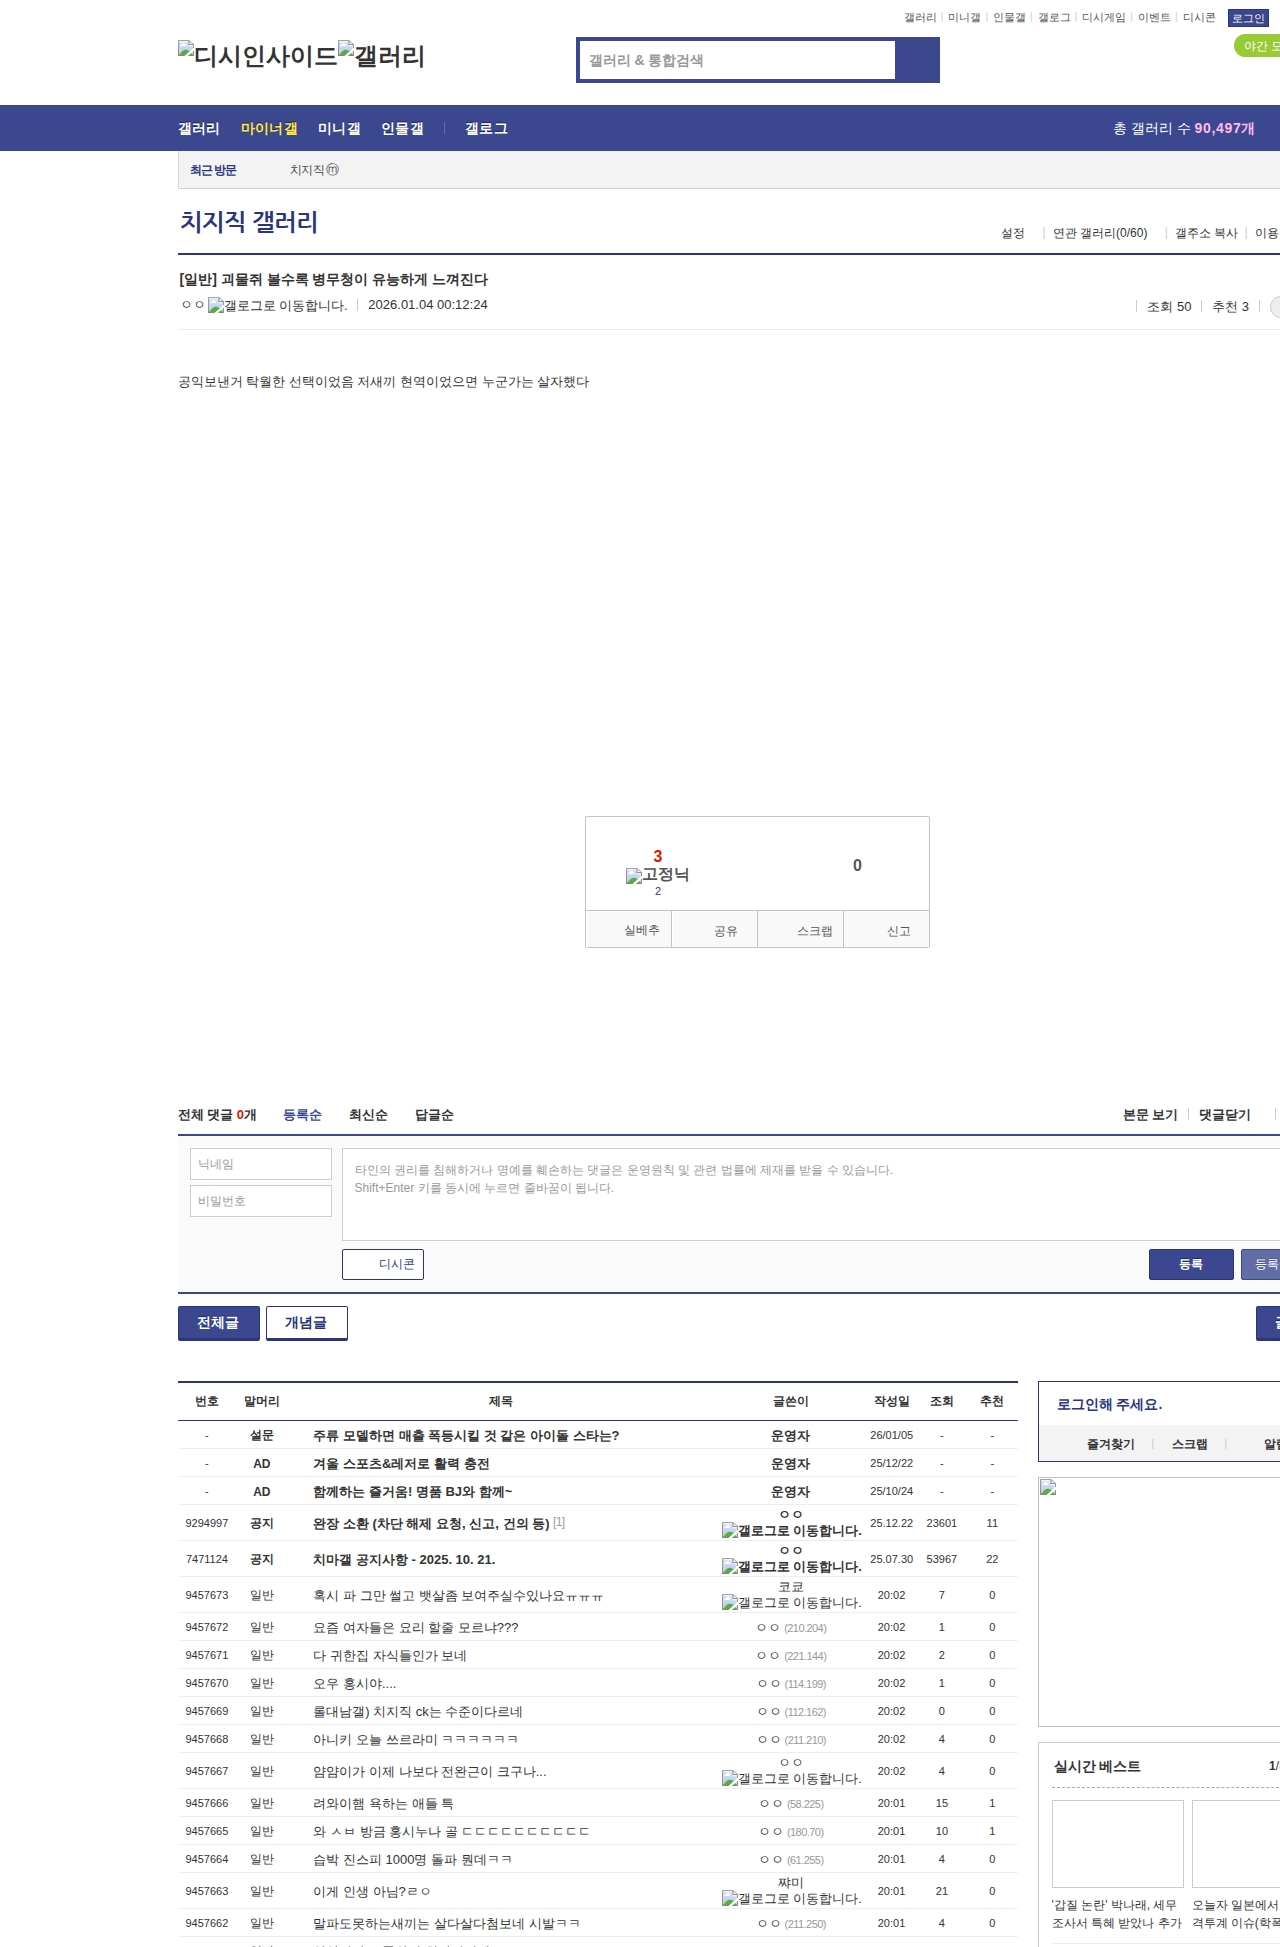1280x1947 pixels.
Task: Click the blue search button beside the search box
Action: [917, 60]
